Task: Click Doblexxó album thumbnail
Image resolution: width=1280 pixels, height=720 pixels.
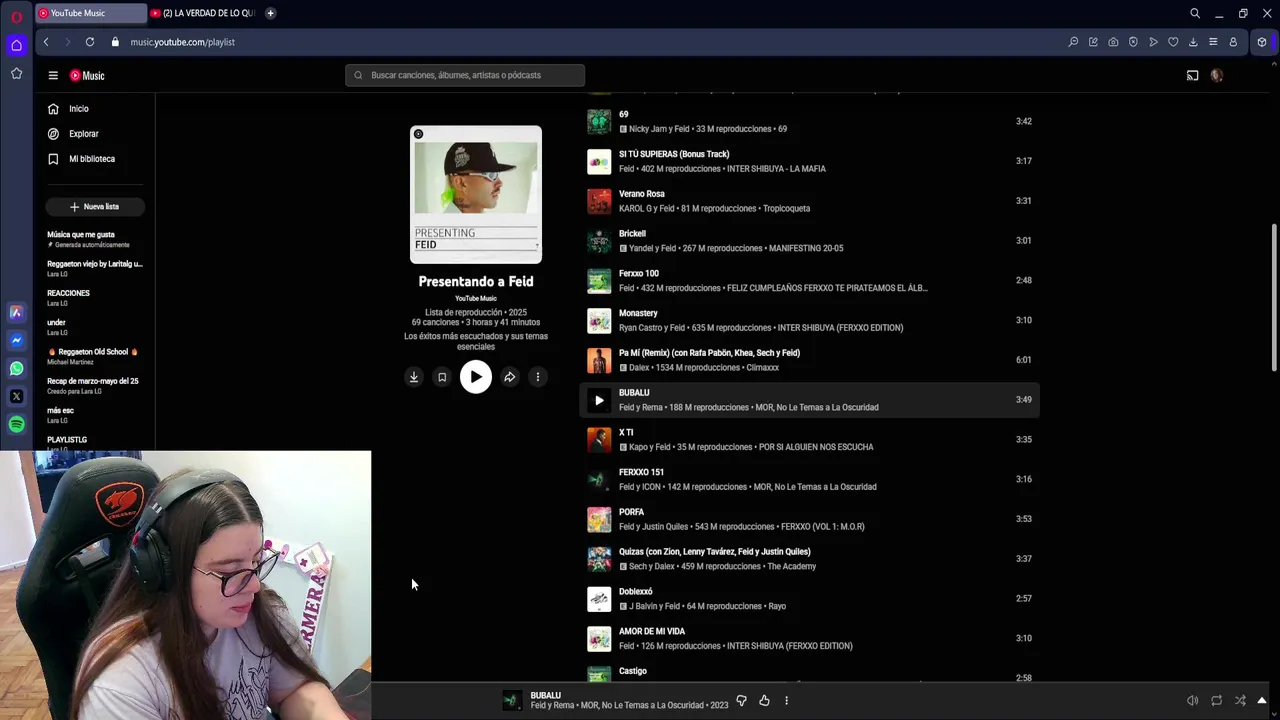Action: pyautogui.click(x=599, y=599)
